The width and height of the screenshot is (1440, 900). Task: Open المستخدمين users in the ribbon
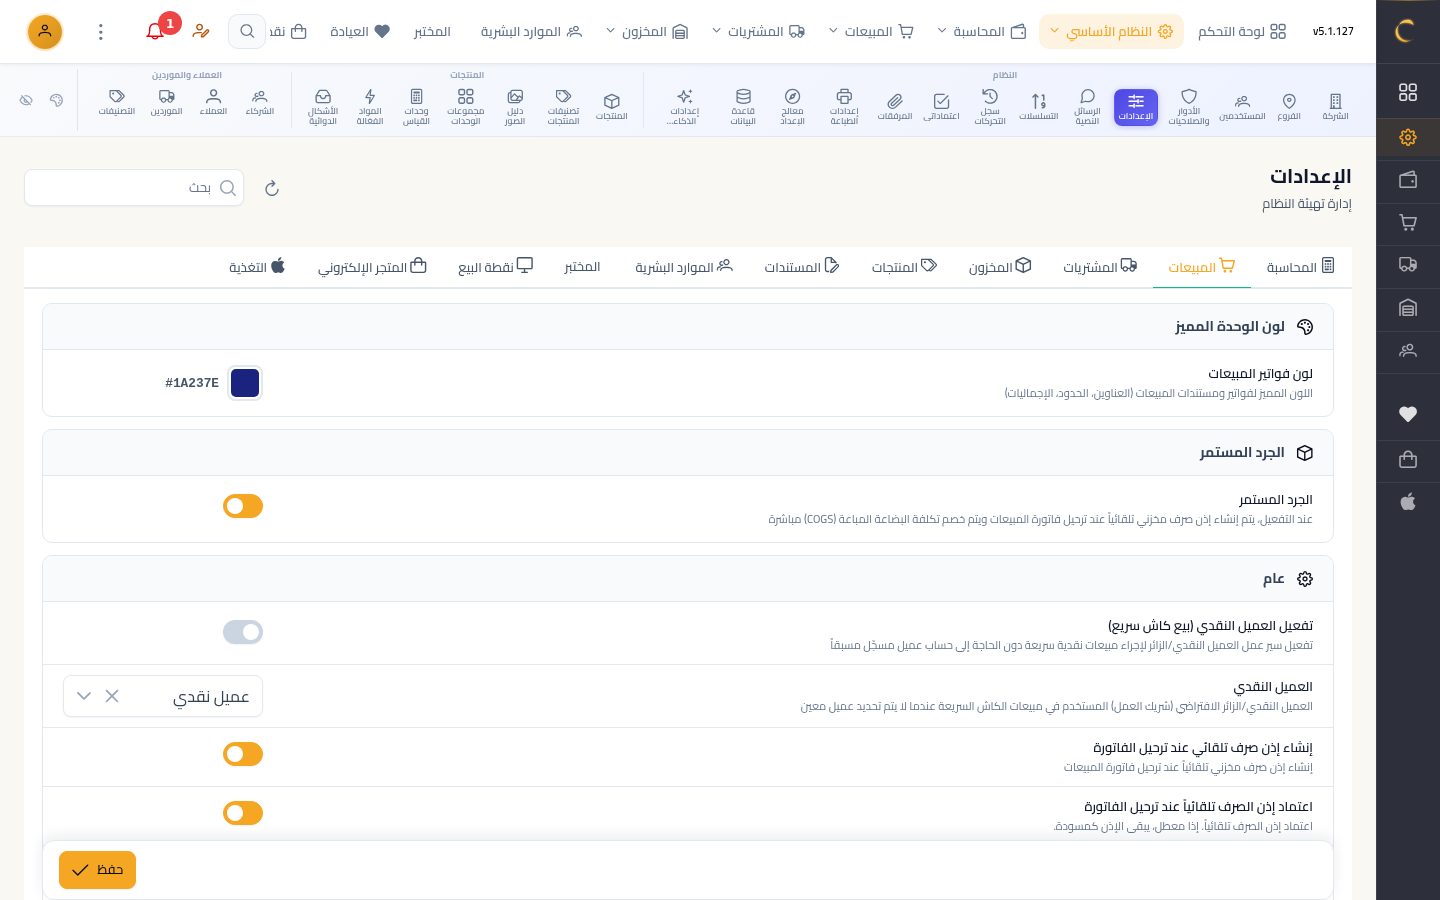tap(1242, 107)
